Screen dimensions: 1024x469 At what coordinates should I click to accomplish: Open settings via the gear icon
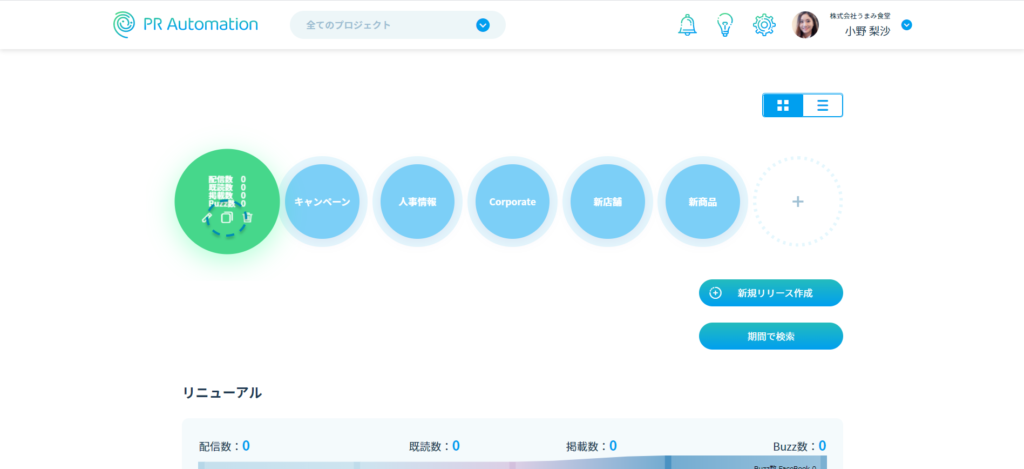click(764, 25)
